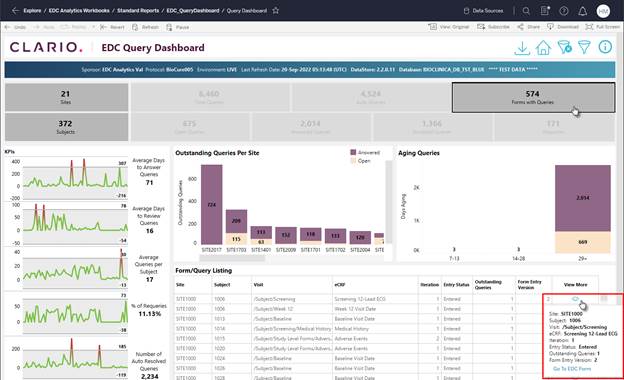Select the faded 8,460 tile

point(210,97)
